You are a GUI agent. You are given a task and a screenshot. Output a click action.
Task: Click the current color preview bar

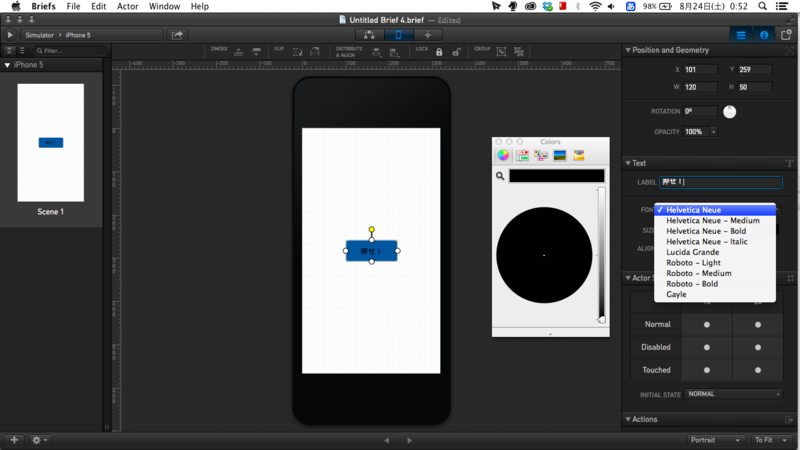click(x=557, y=176)
